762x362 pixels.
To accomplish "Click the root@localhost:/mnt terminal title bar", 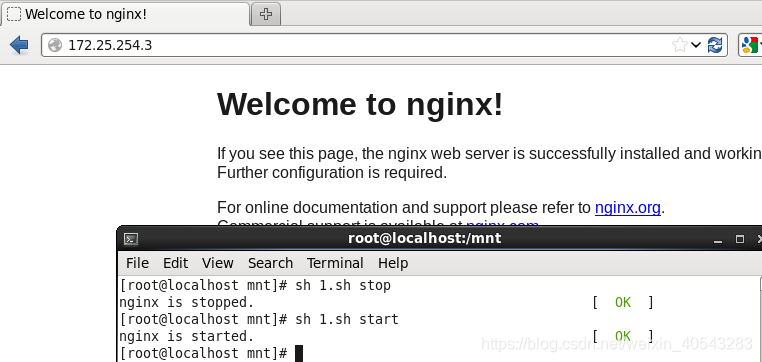I will click(x=424, y=239).
